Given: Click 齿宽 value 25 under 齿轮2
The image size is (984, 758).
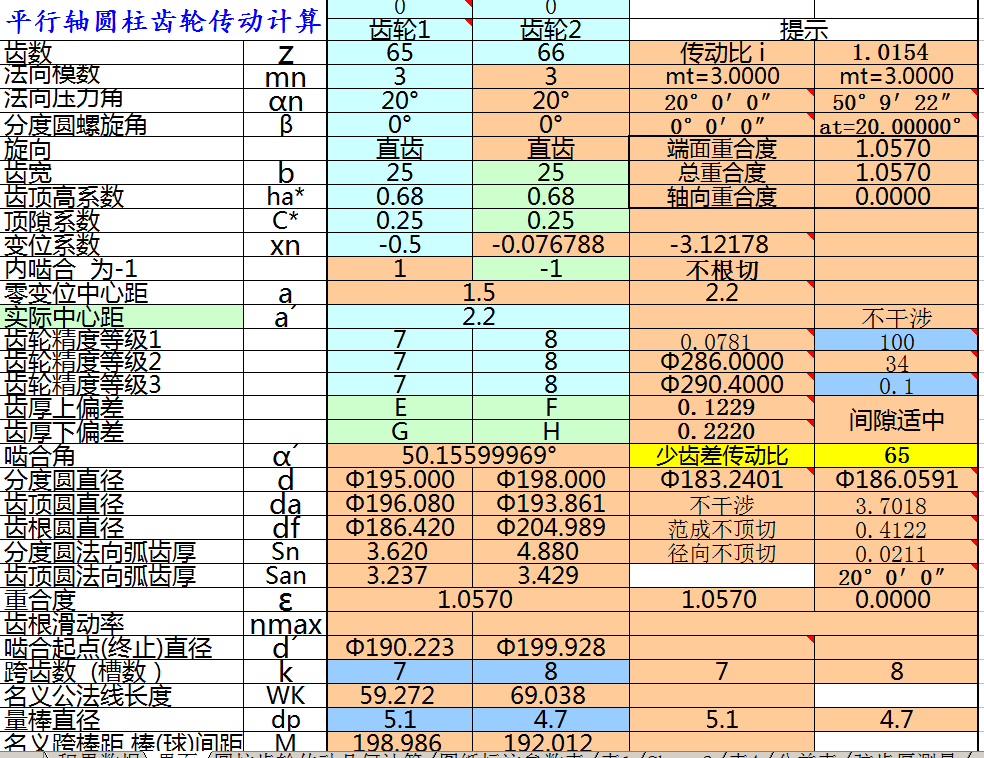Looking at the screenshot, I should [x=550, y=173].
